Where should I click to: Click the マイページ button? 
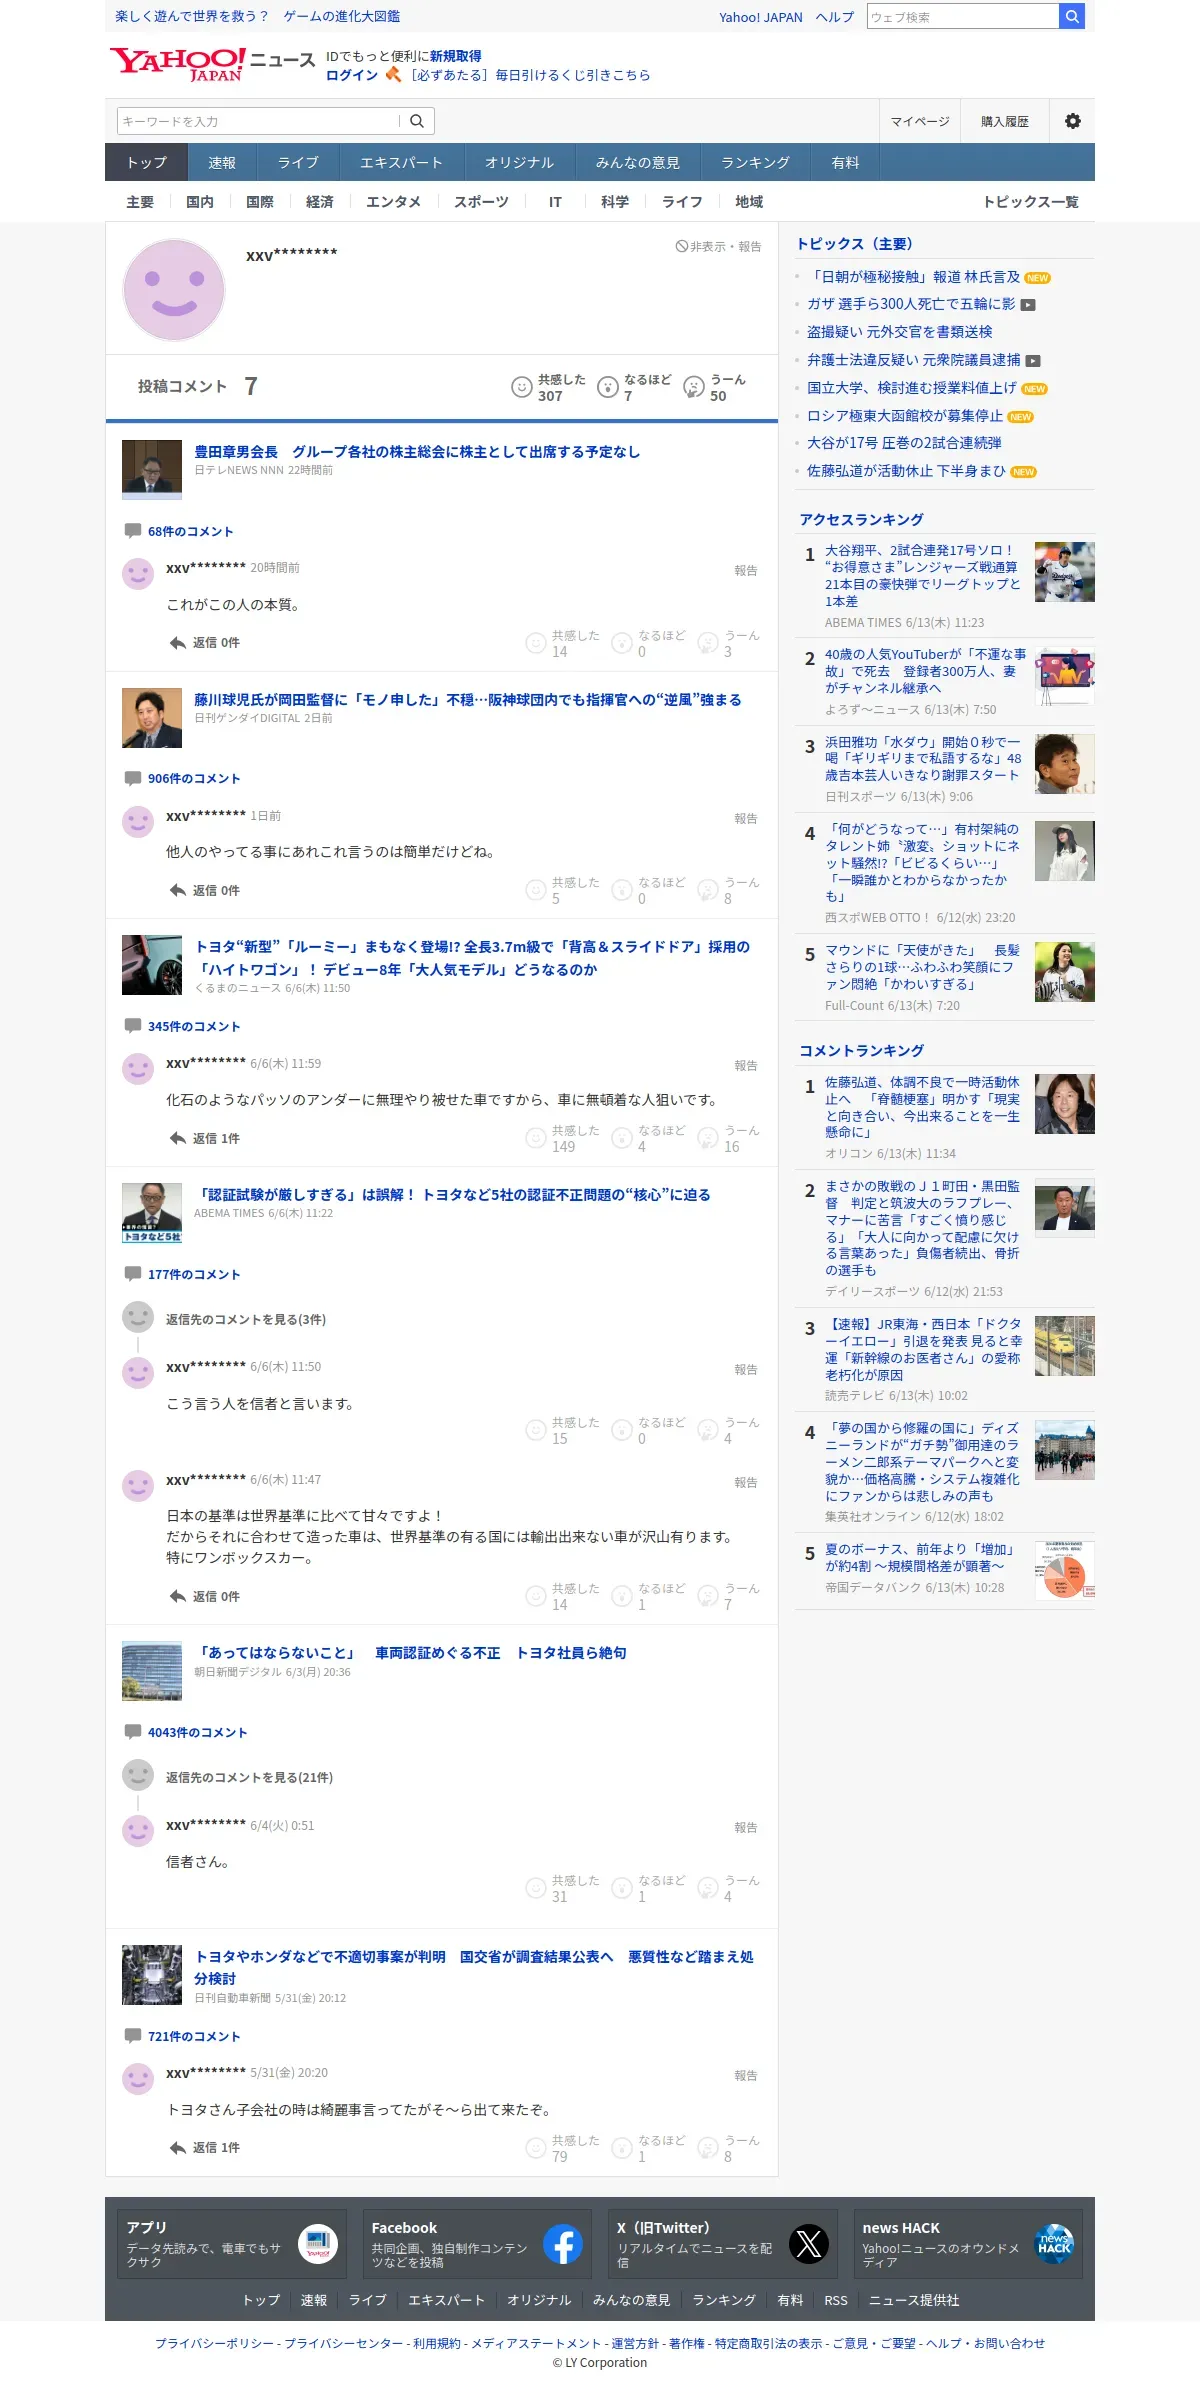(920, 121)
